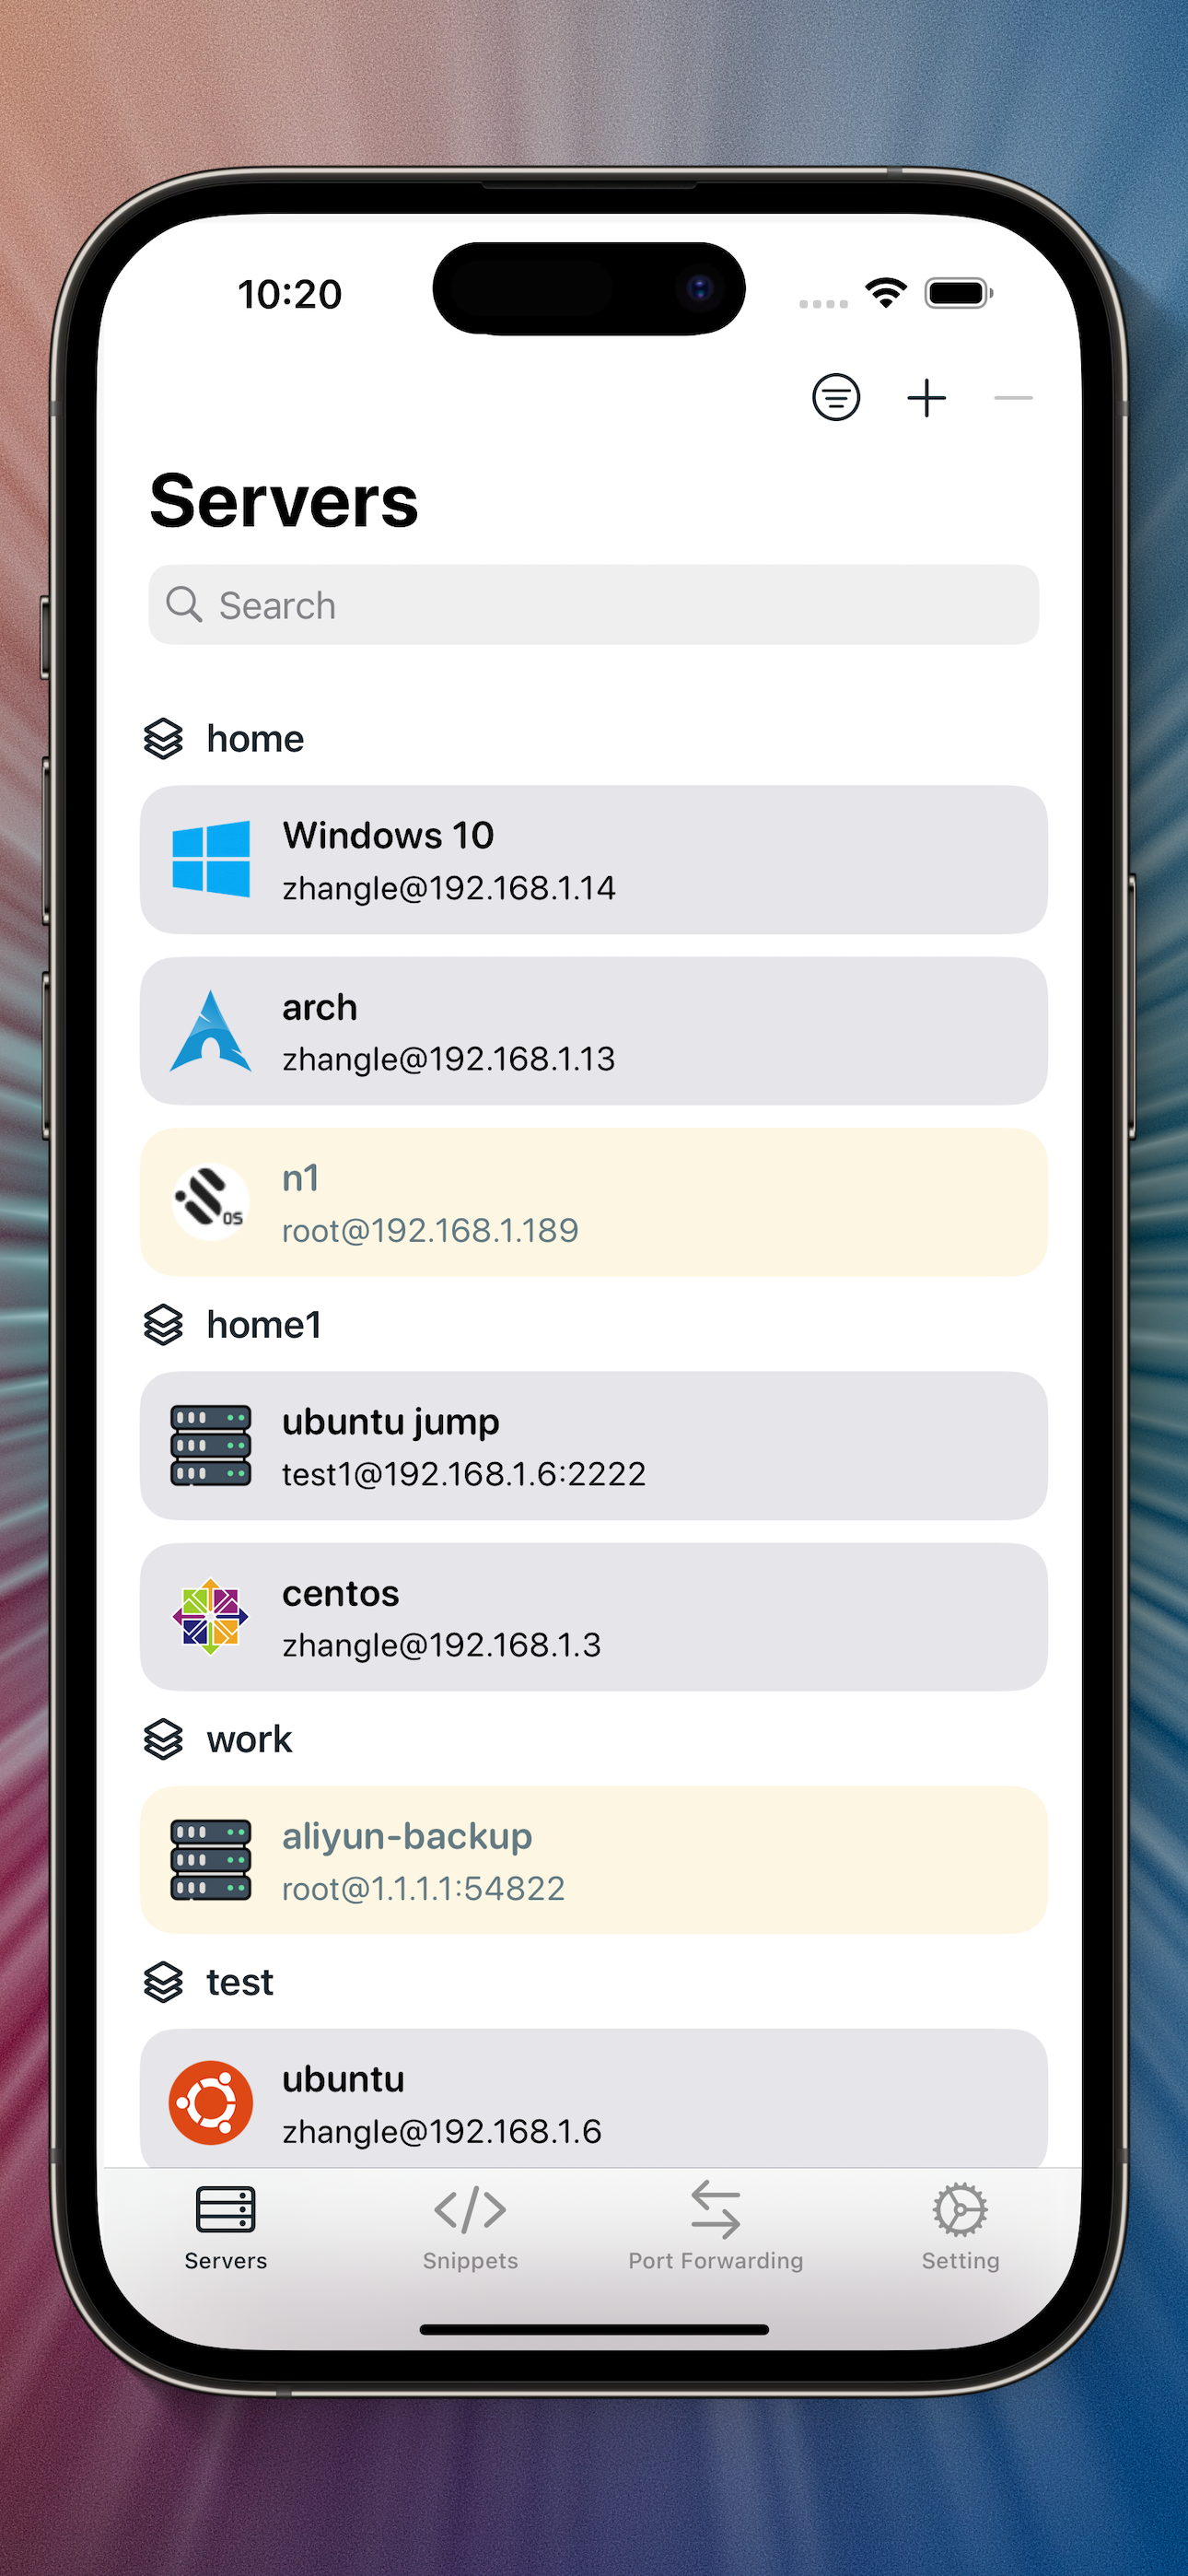Image resolution: width=1188 pixels, height=2576 pixels.
Task: Click address zhangle@192.168.1.13
Action: [x=449, y=1059]
